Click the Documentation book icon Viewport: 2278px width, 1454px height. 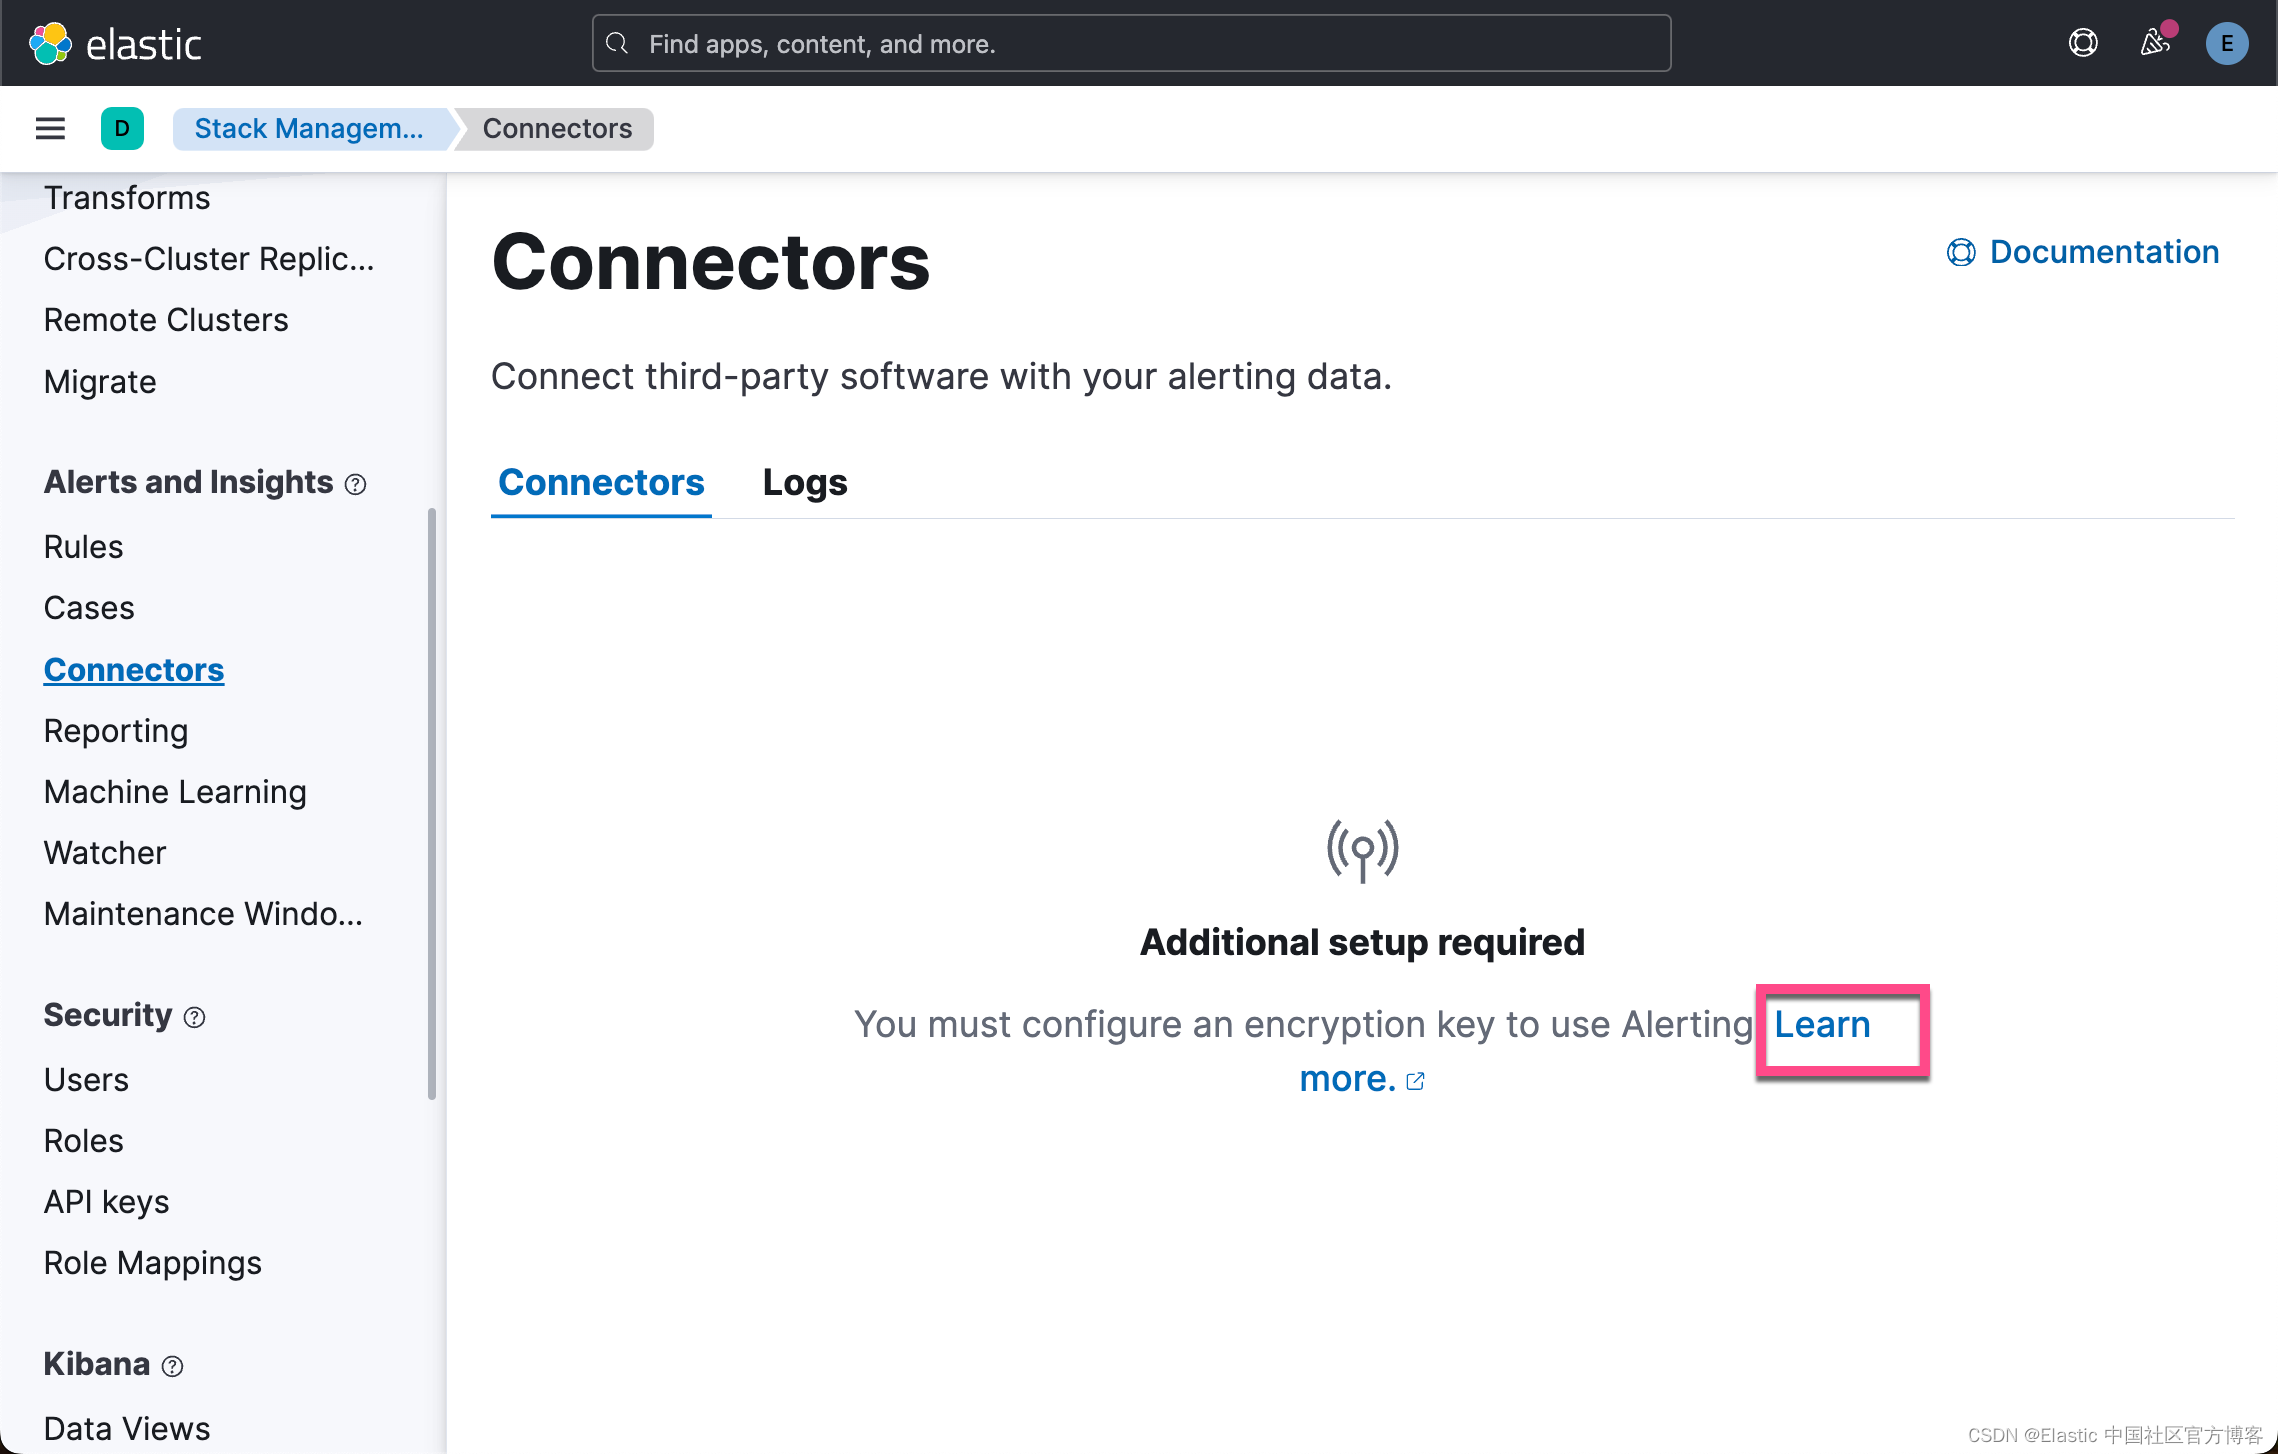[1960, 252]
